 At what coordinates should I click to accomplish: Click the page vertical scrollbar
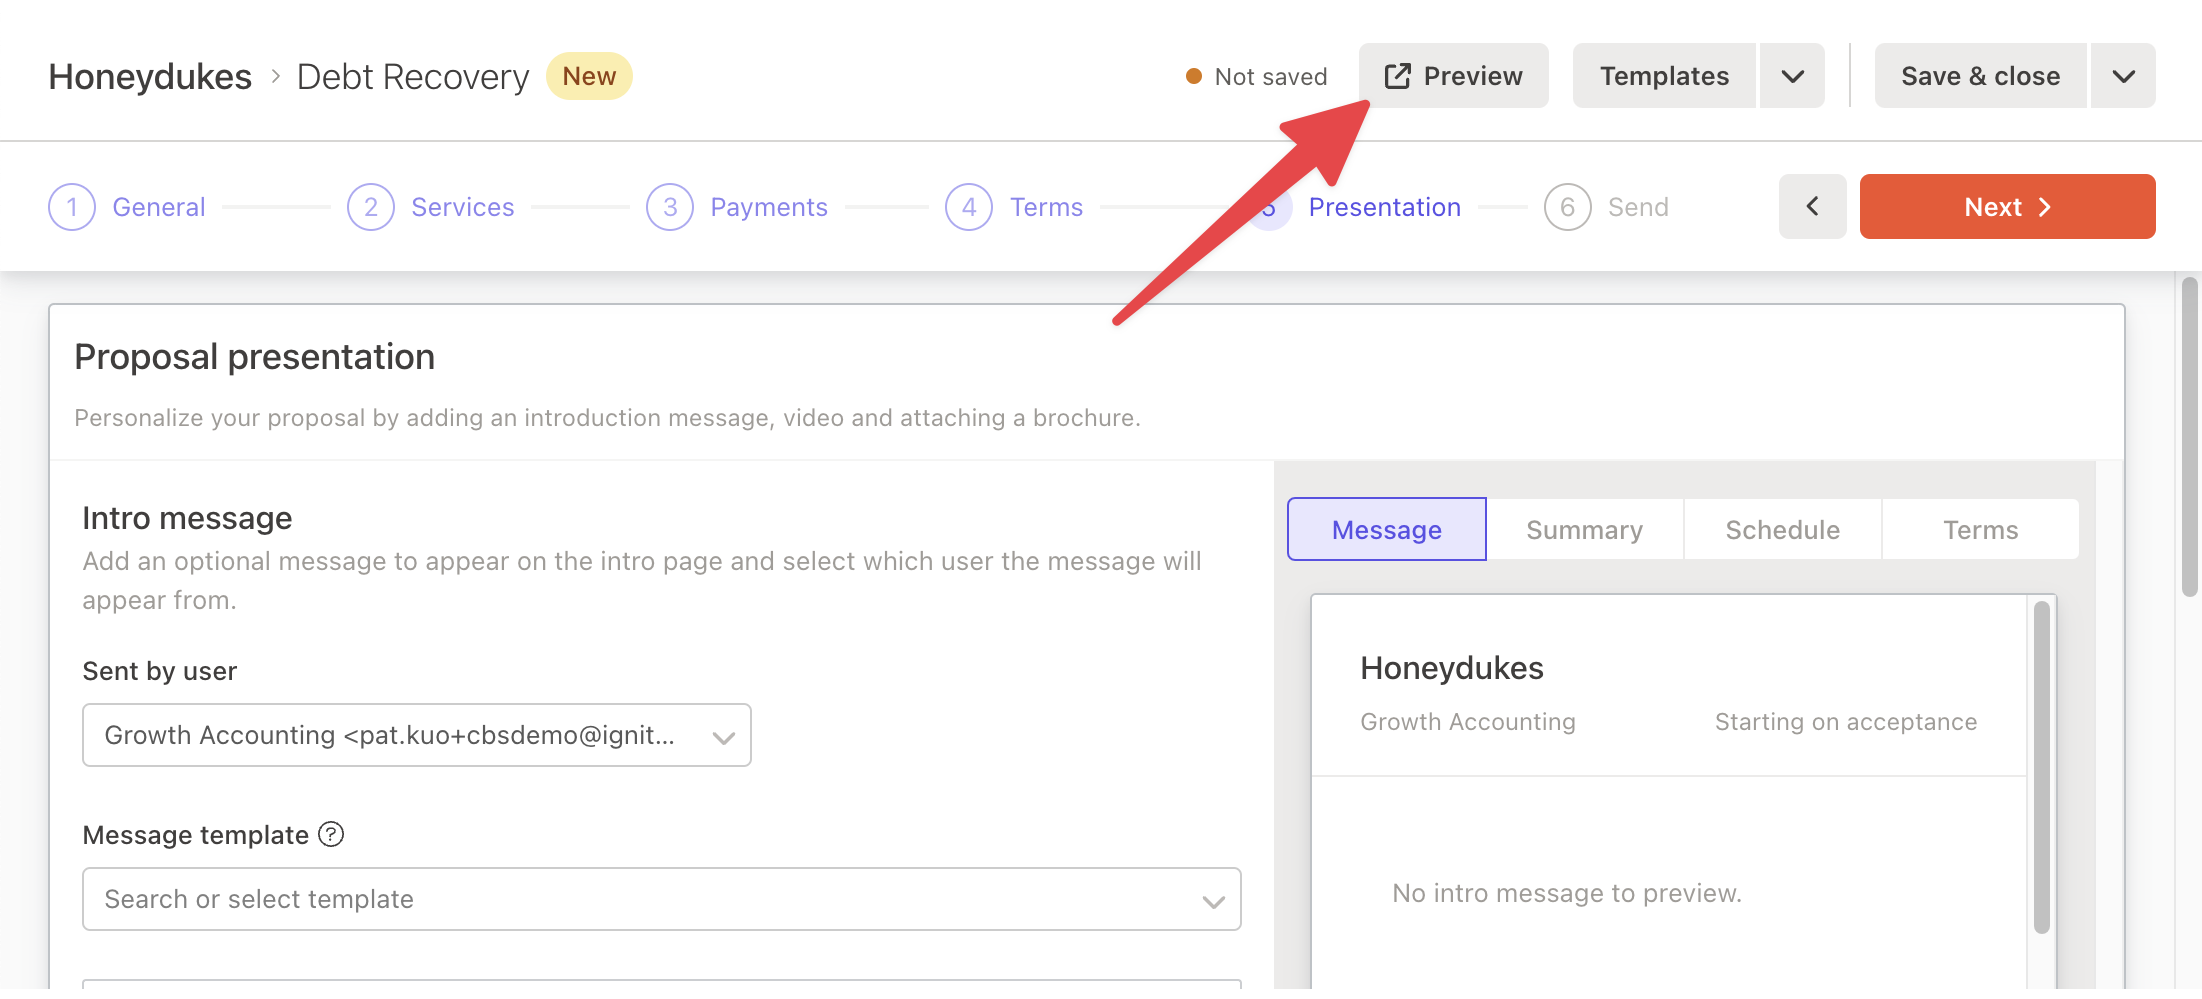[2190, 437]
